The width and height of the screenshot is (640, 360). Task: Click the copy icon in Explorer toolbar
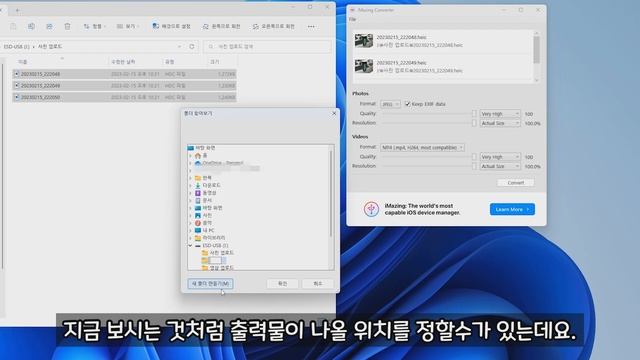(x=31, y=27)
